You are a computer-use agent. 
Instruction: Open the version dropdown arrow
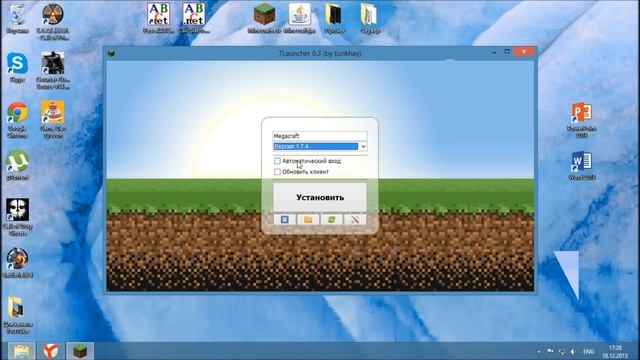(x=363, y=146)
